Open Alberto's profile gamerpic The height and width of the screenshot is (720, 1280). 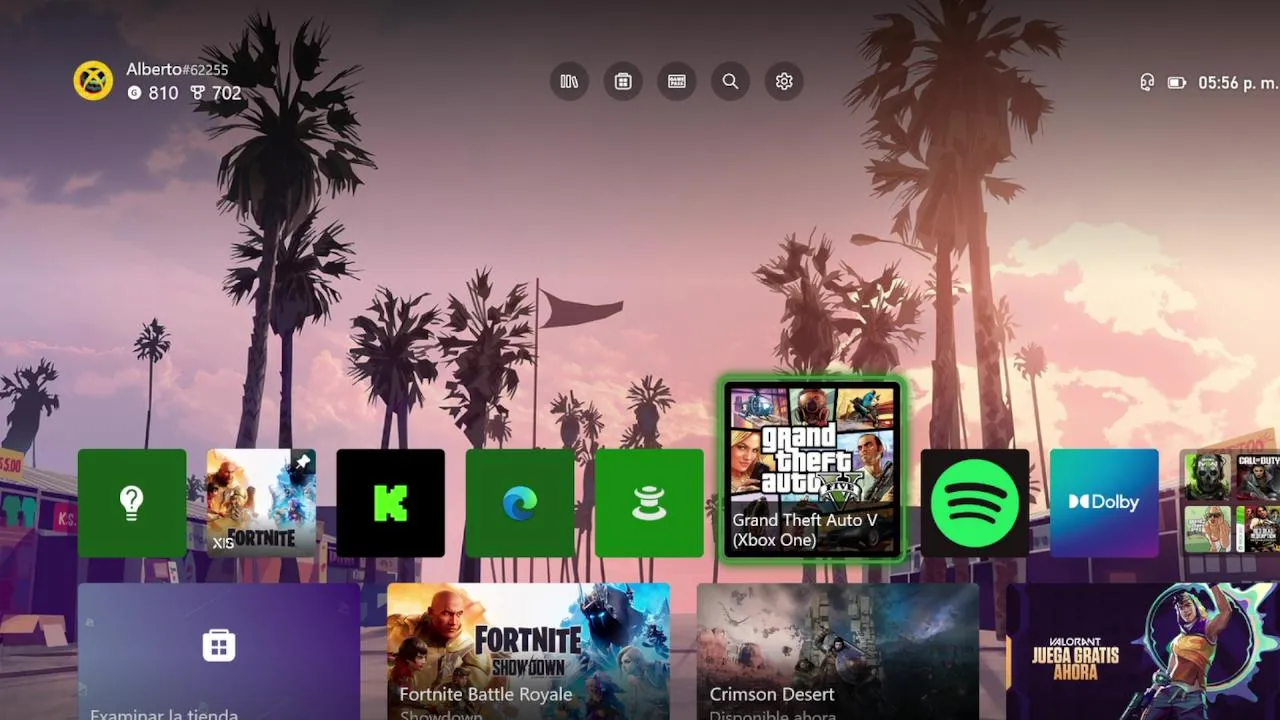93,81
